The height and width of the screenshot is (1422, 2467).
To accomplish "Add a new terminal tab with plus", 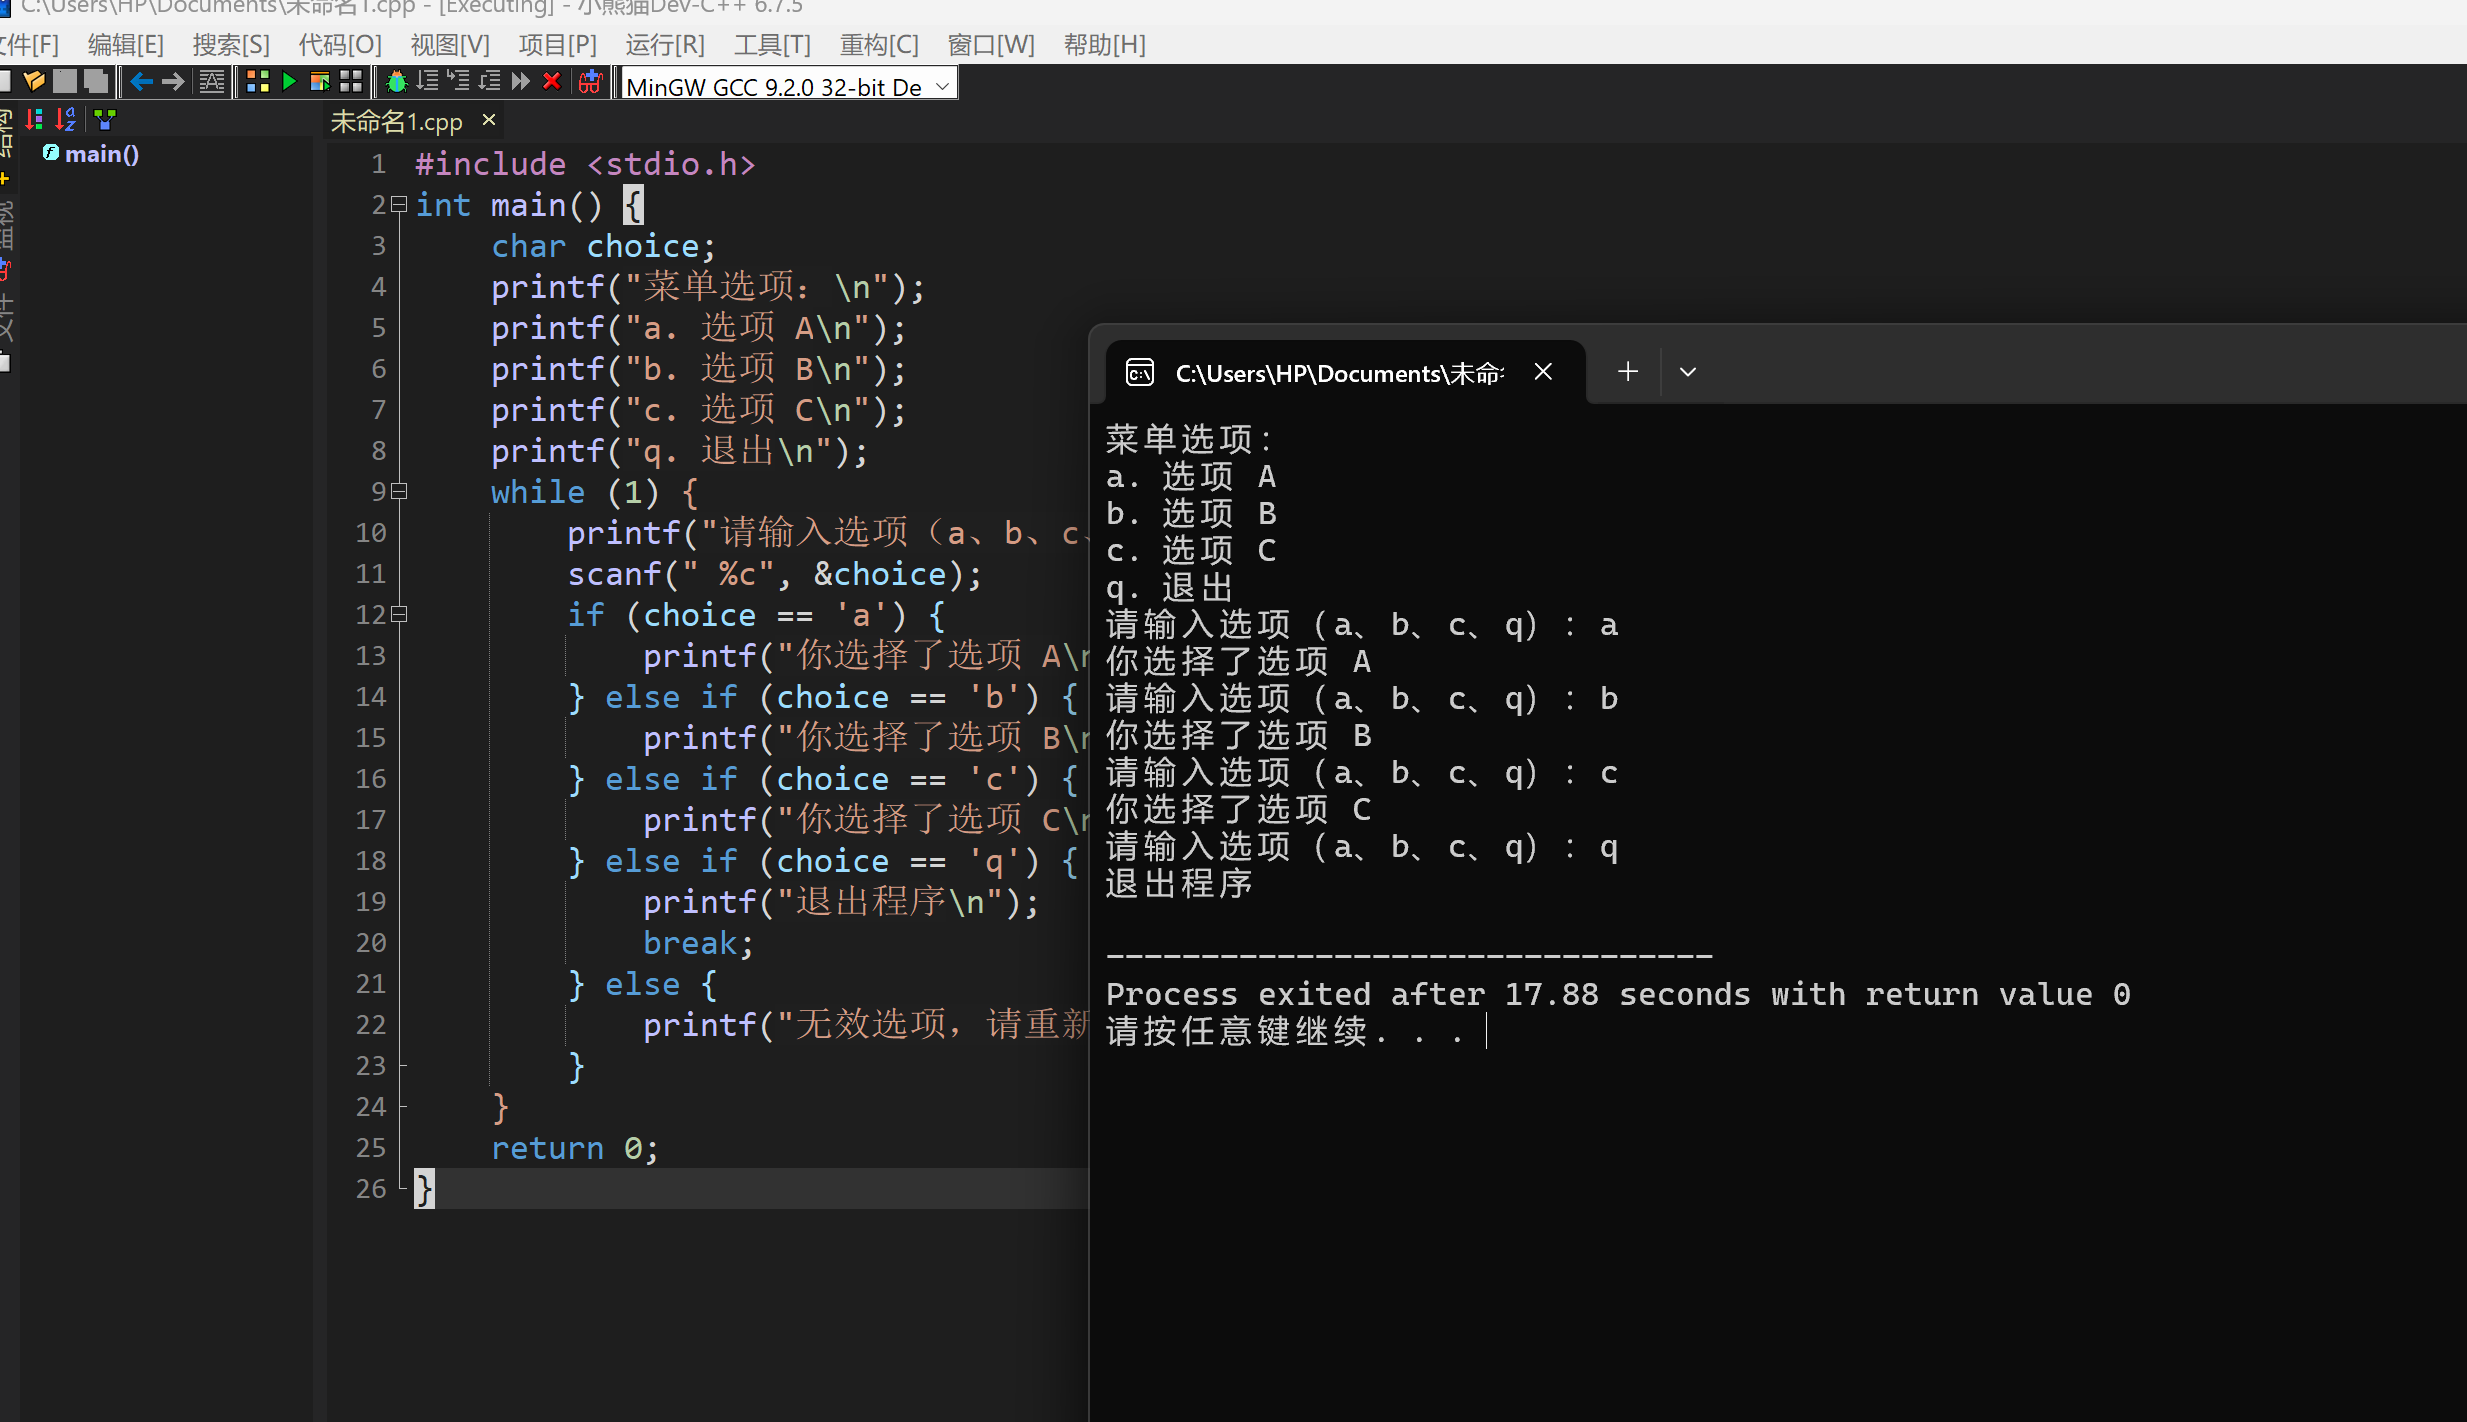I will pyautogui.click(x=1628, y=372).
